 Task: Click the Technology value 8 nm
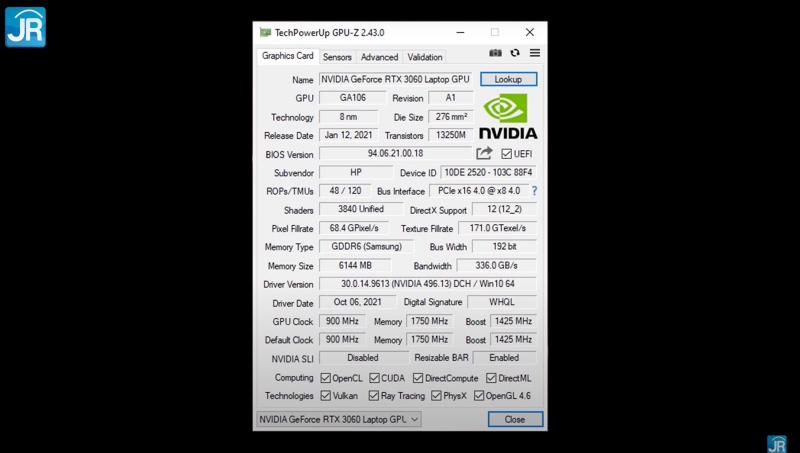(348, 117)
